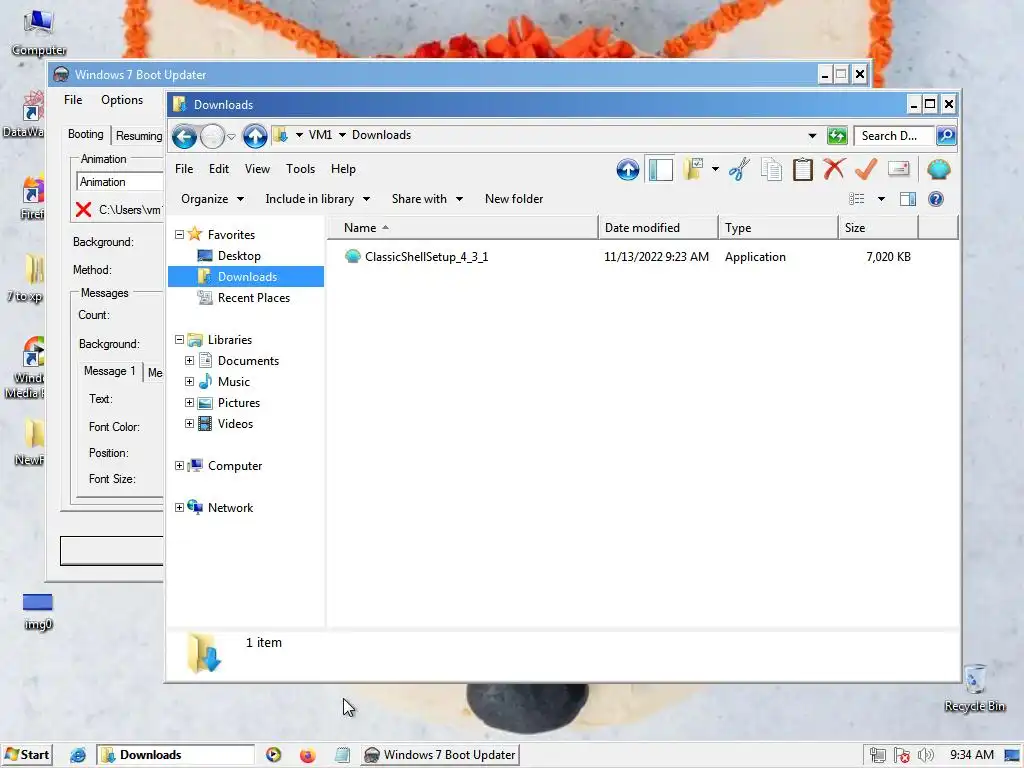Expand the Music library node
Screen dimensions: 1024x768
189,381
